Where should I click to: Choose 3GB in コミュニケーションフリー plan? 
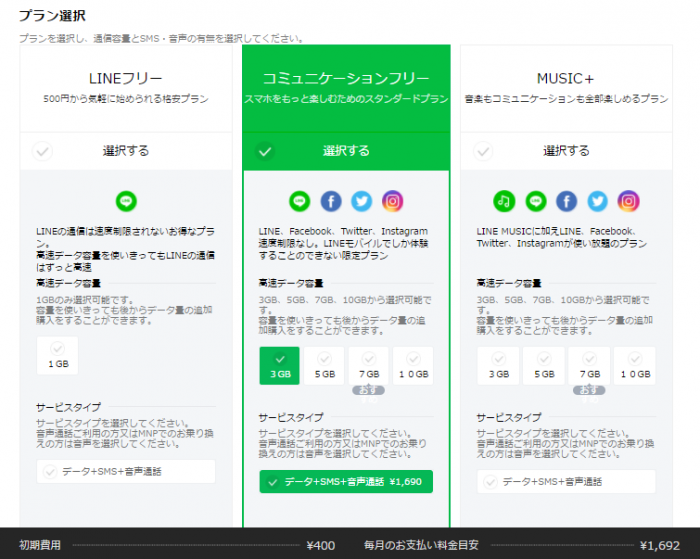coord(279,366)
